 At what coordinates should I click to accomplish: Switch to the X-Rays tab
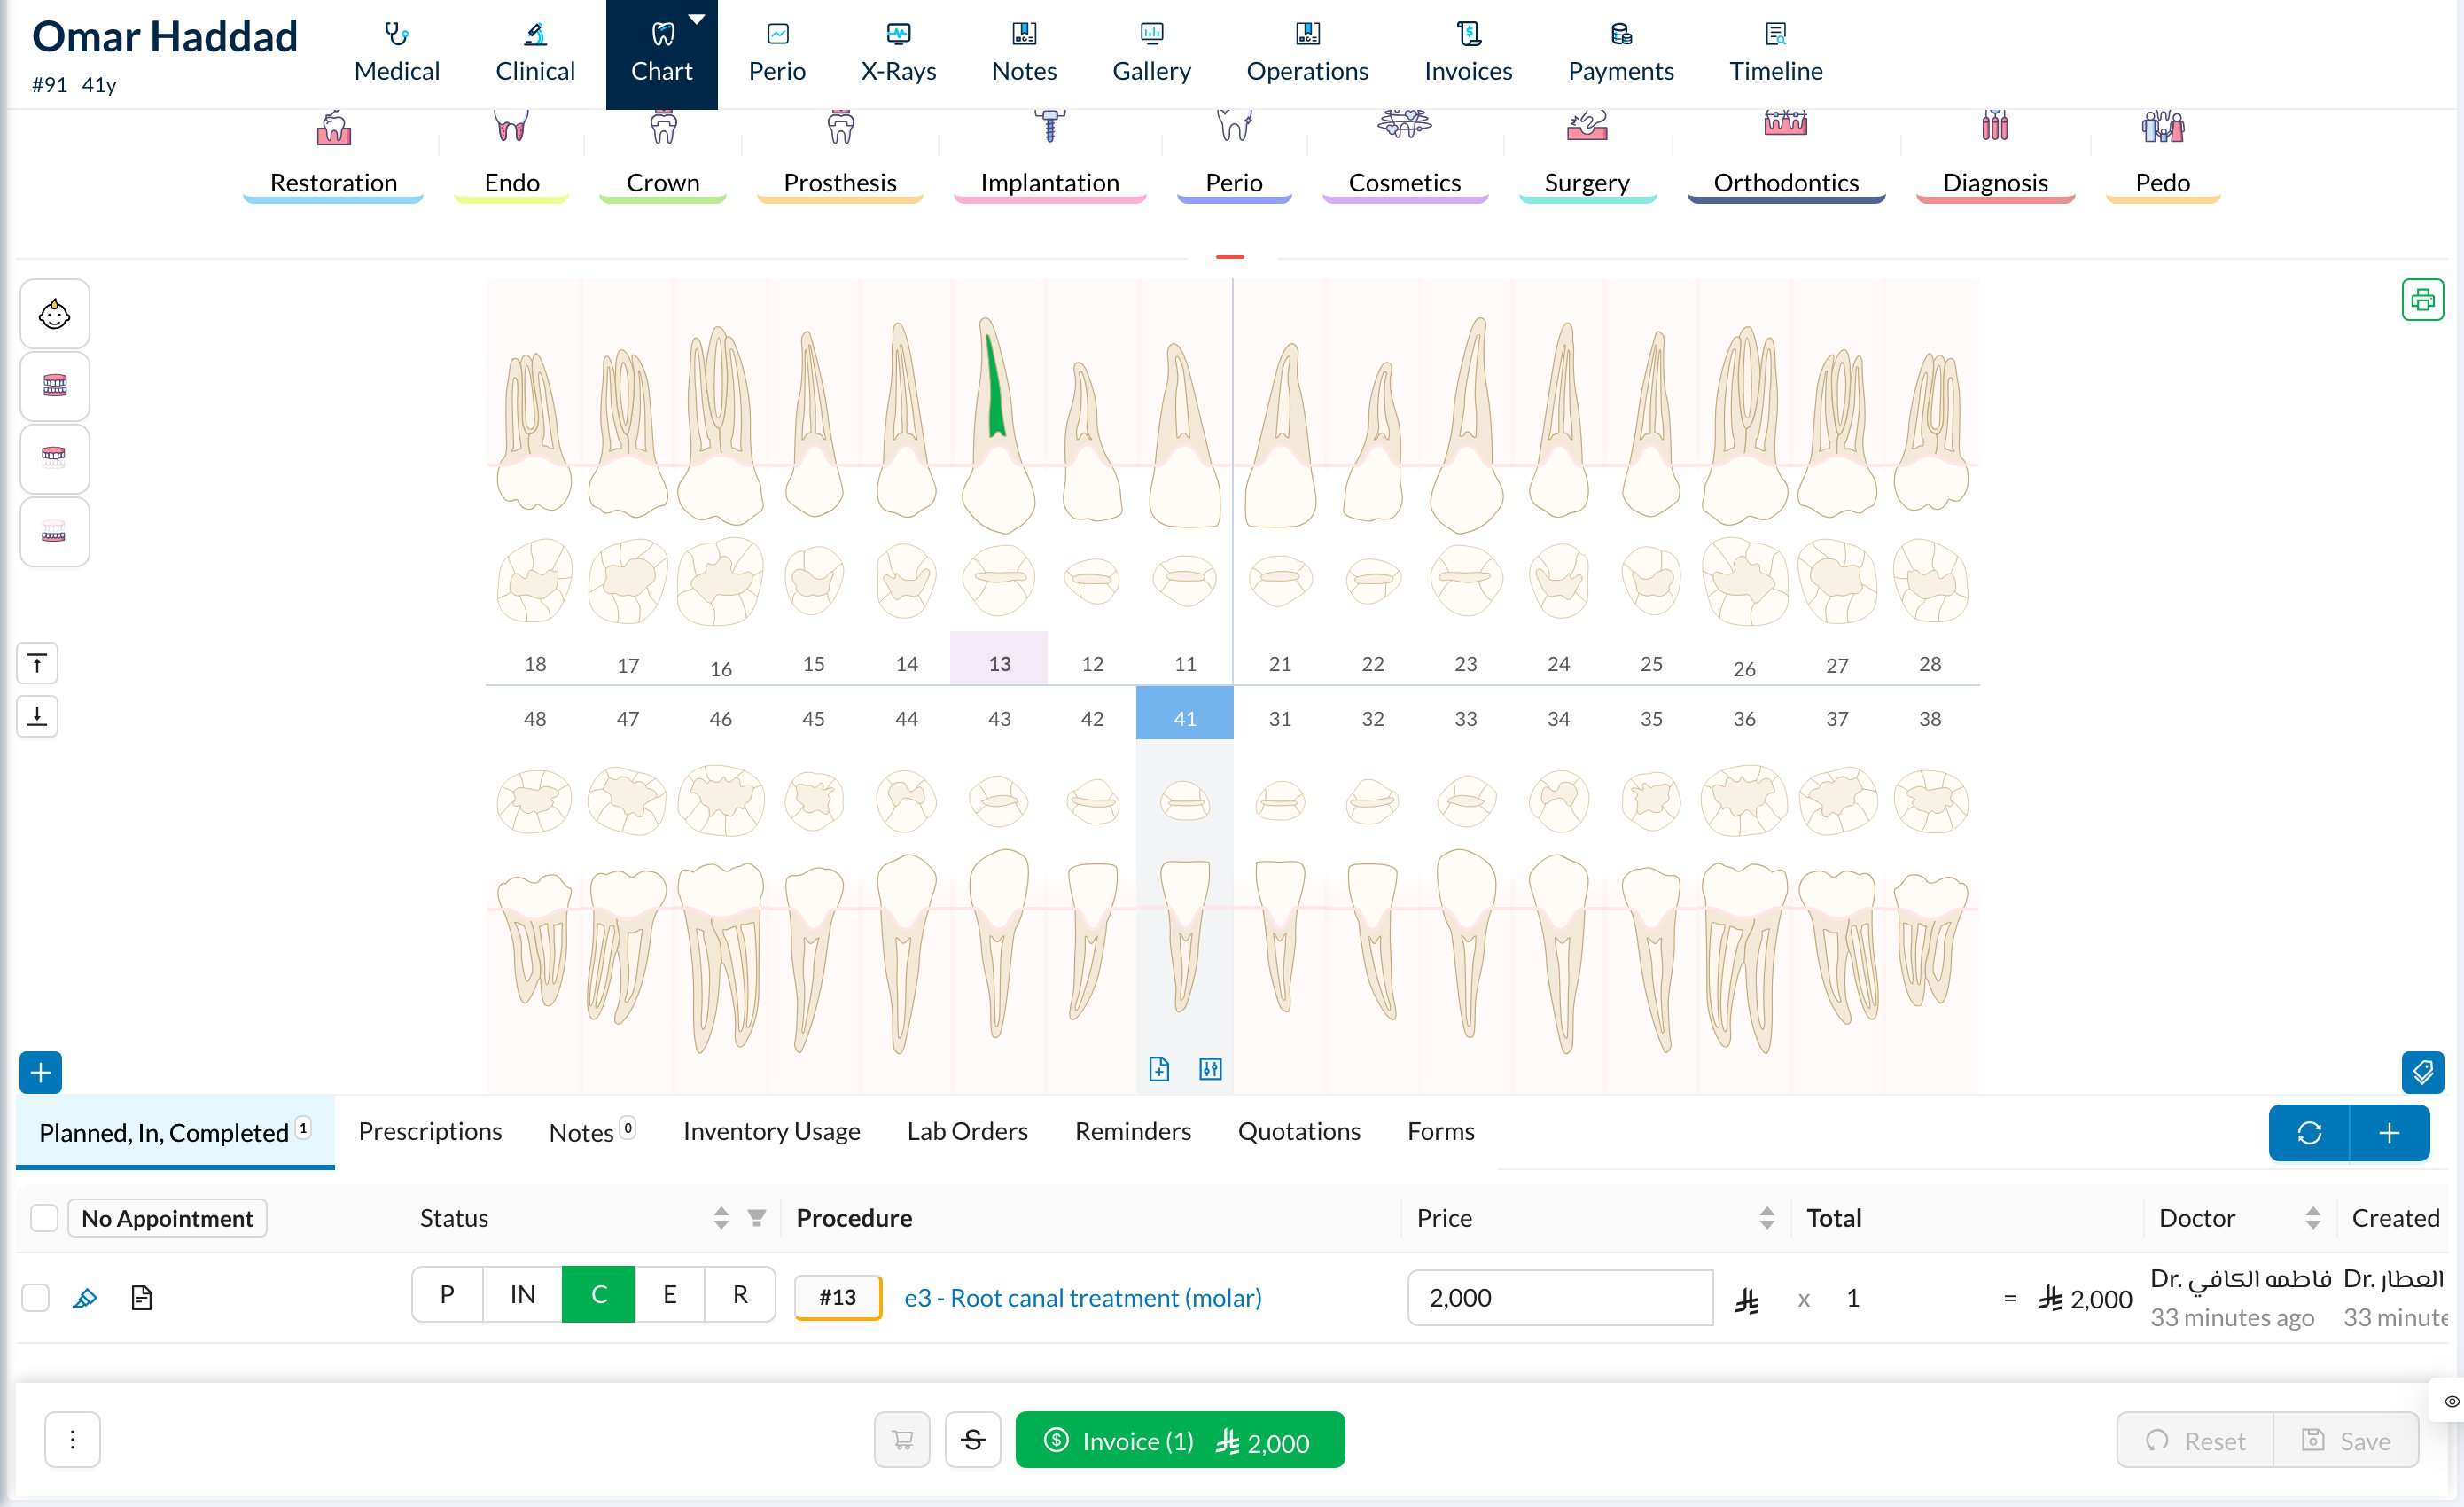(x=898, y=54)
